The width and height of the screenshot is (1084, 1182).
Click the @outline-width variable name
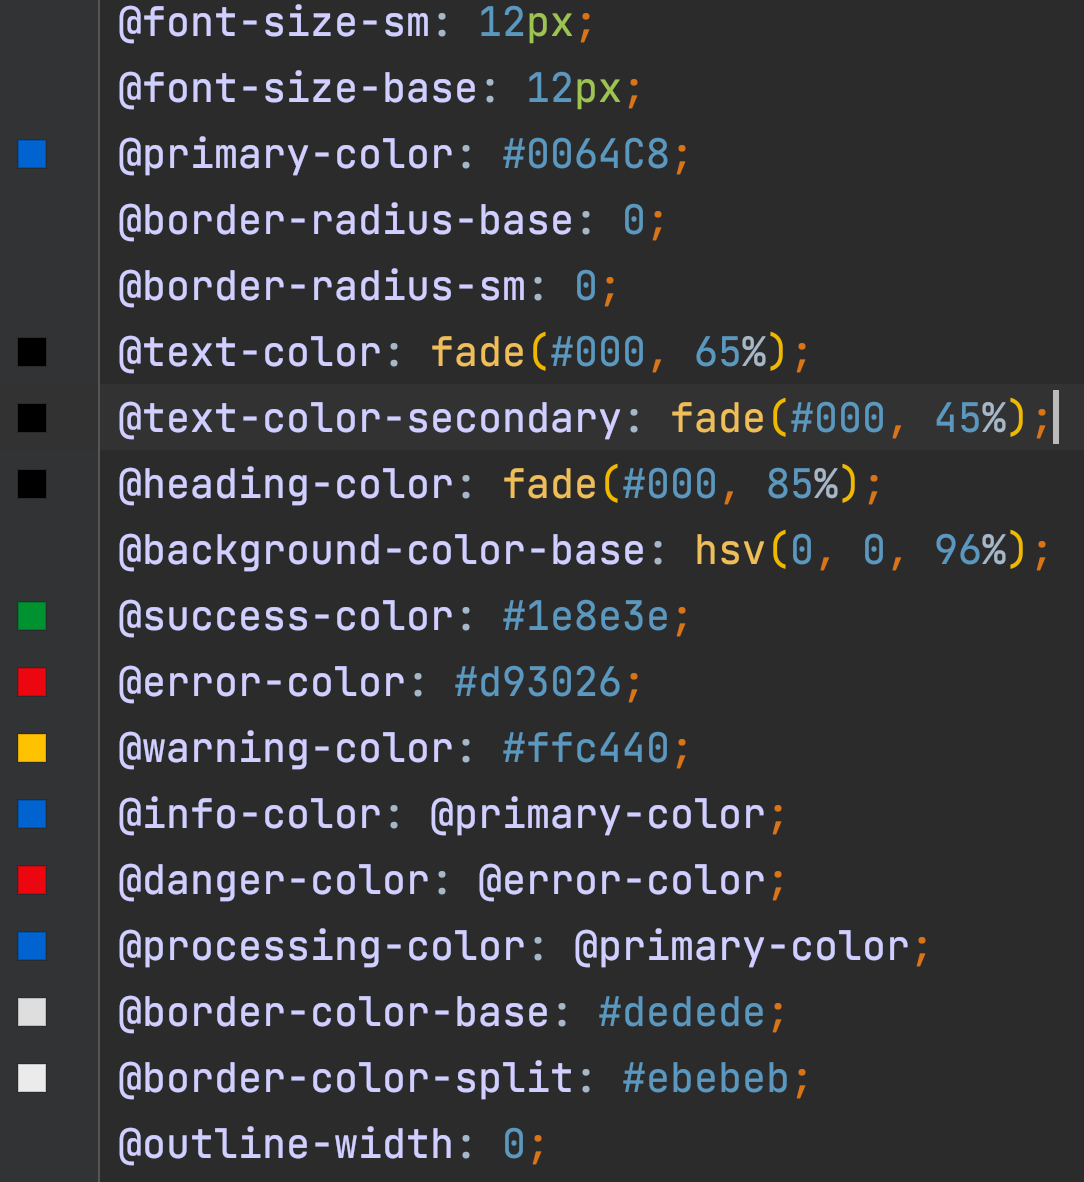[285, 1144]
